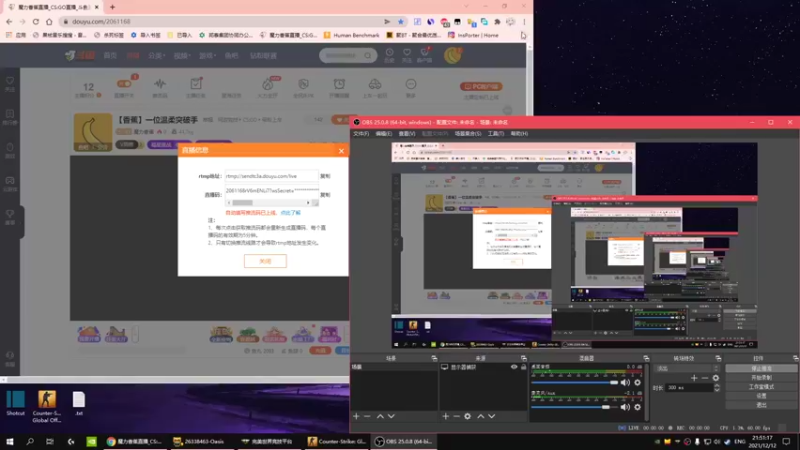The width and height of the screenshot is (800, 450).
Task: Open OBS View menu
Action: (407, 134)
